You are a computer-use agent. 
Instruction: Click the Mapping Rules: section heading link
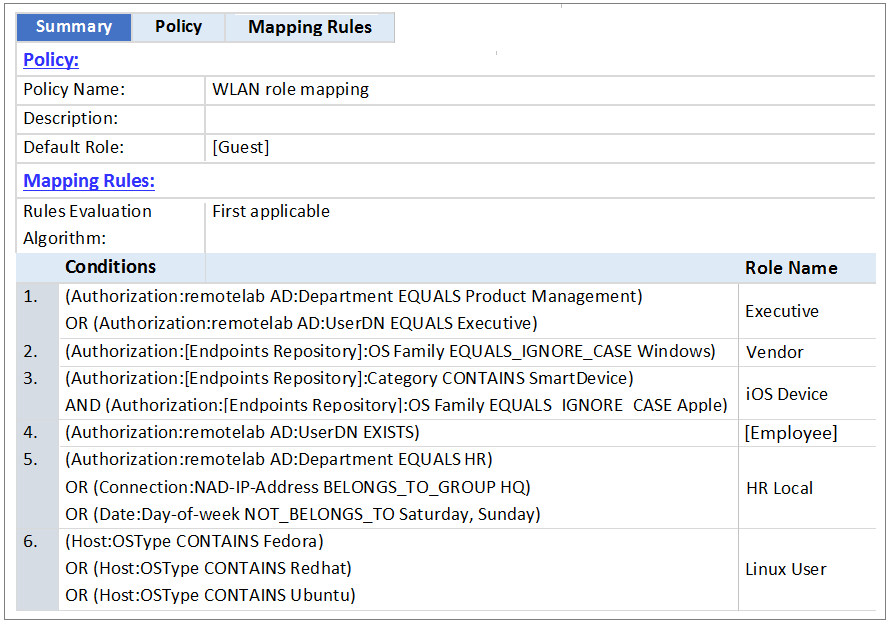point(89,181)
